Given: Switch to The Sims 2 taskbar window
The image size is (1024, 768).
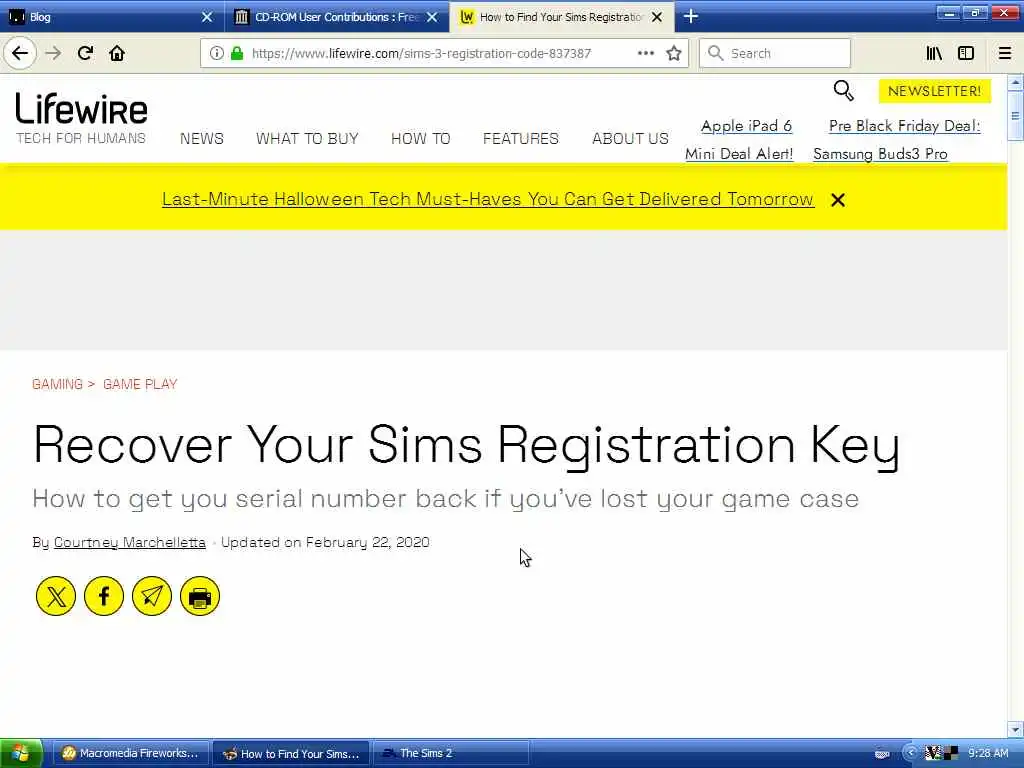Looking at the screenshot, I should click(x=451, y=753).
